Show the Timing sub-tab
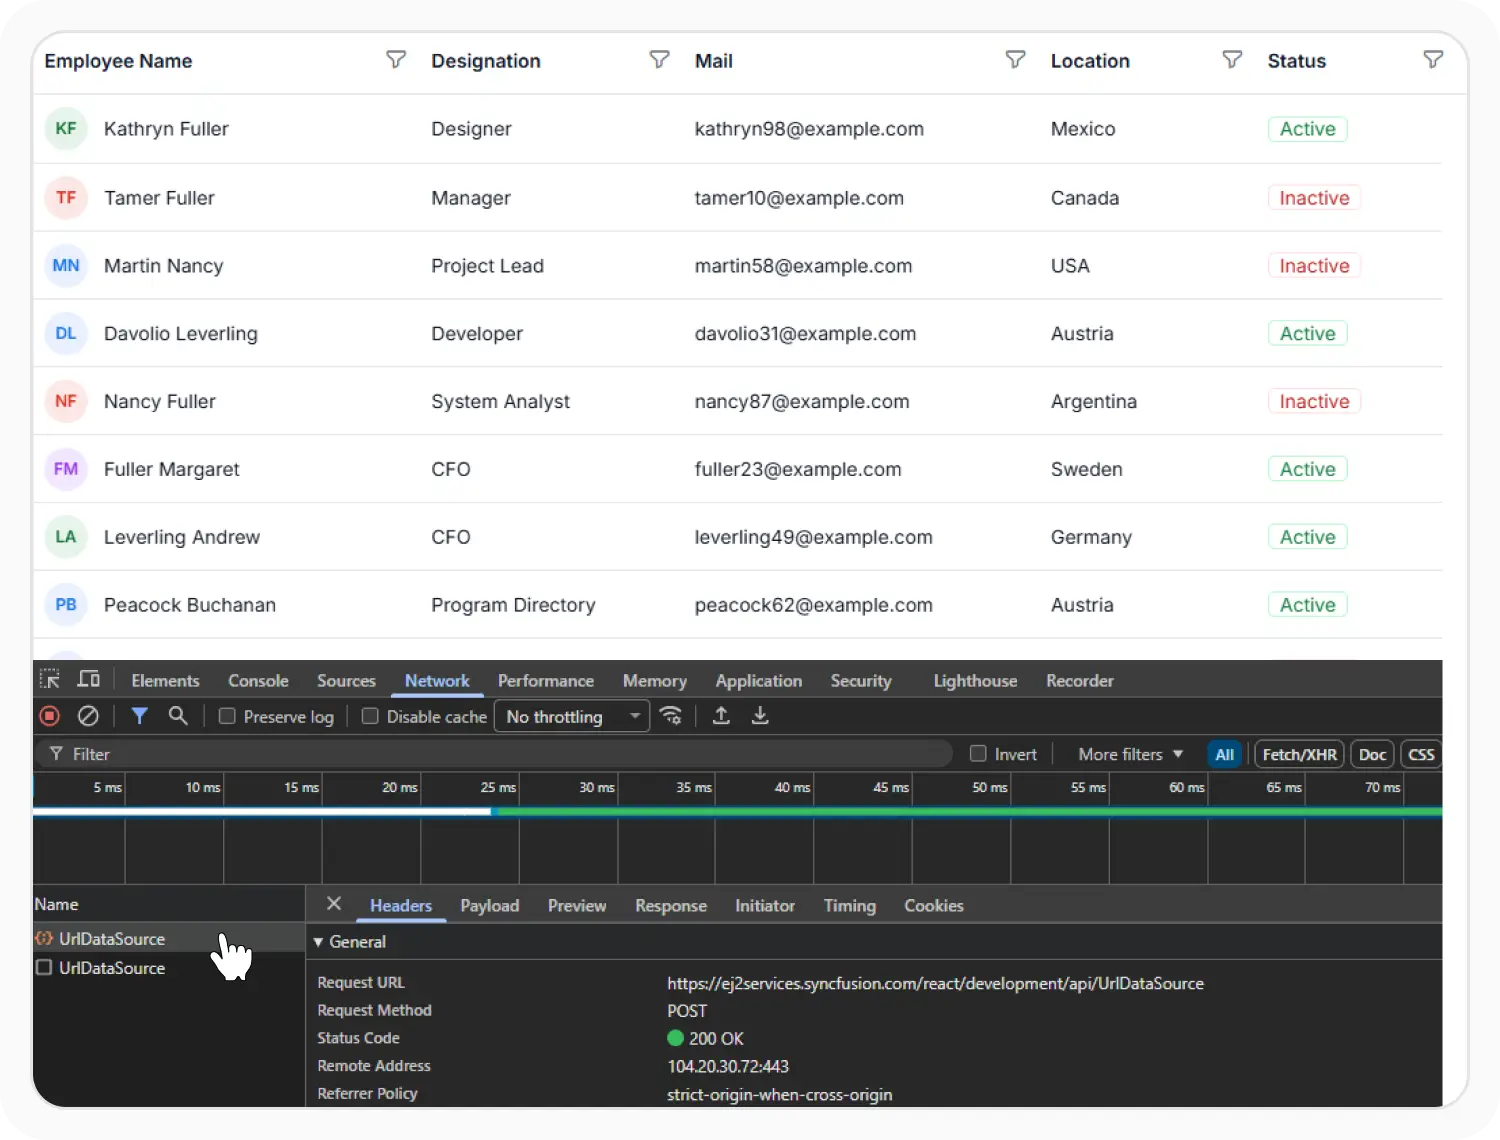The image size is (1500, 1140). tap(850, 906)
